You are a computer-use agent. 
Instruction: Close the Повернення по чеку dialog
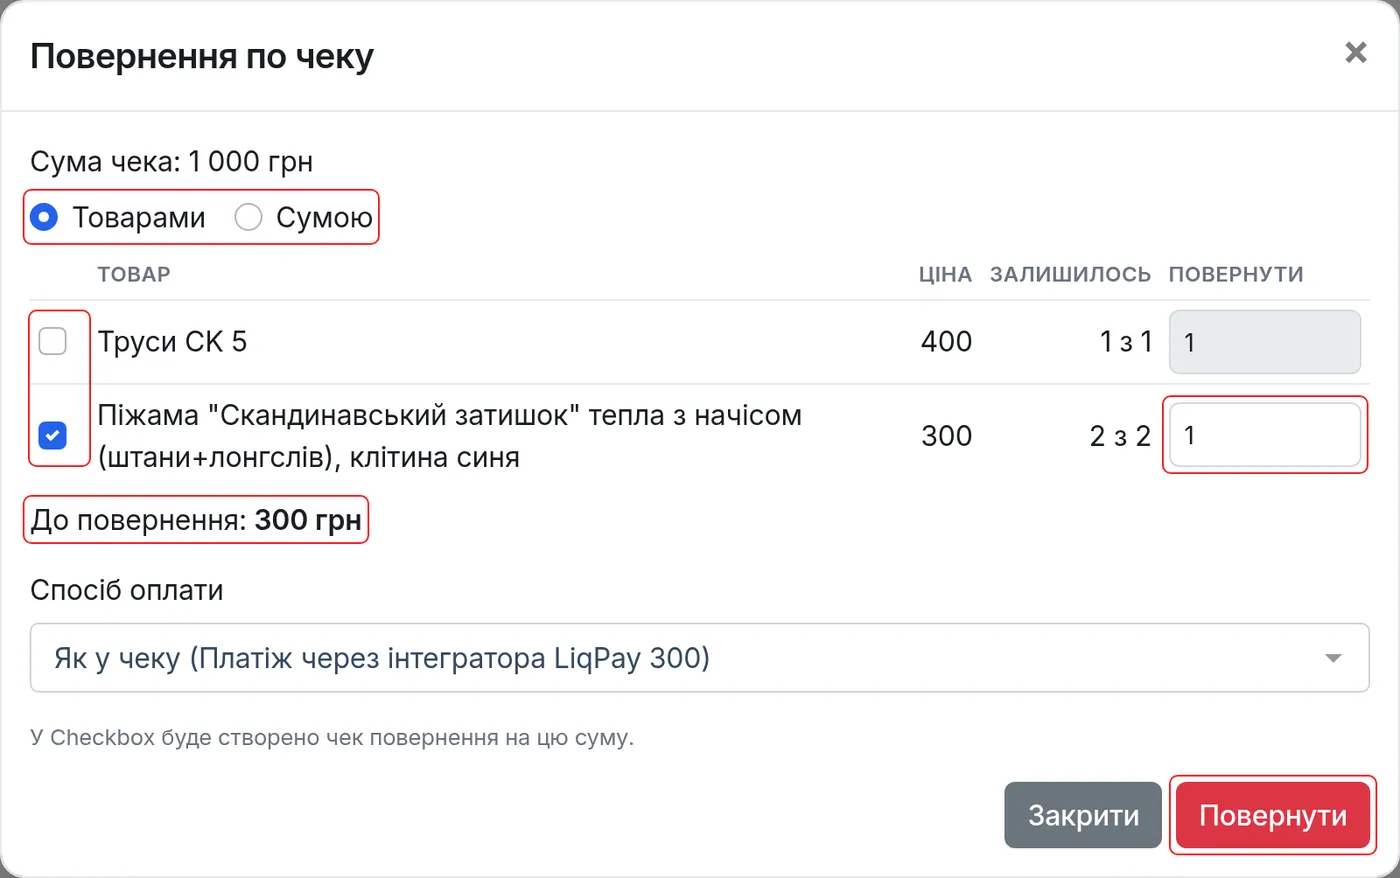point(1355,52)
